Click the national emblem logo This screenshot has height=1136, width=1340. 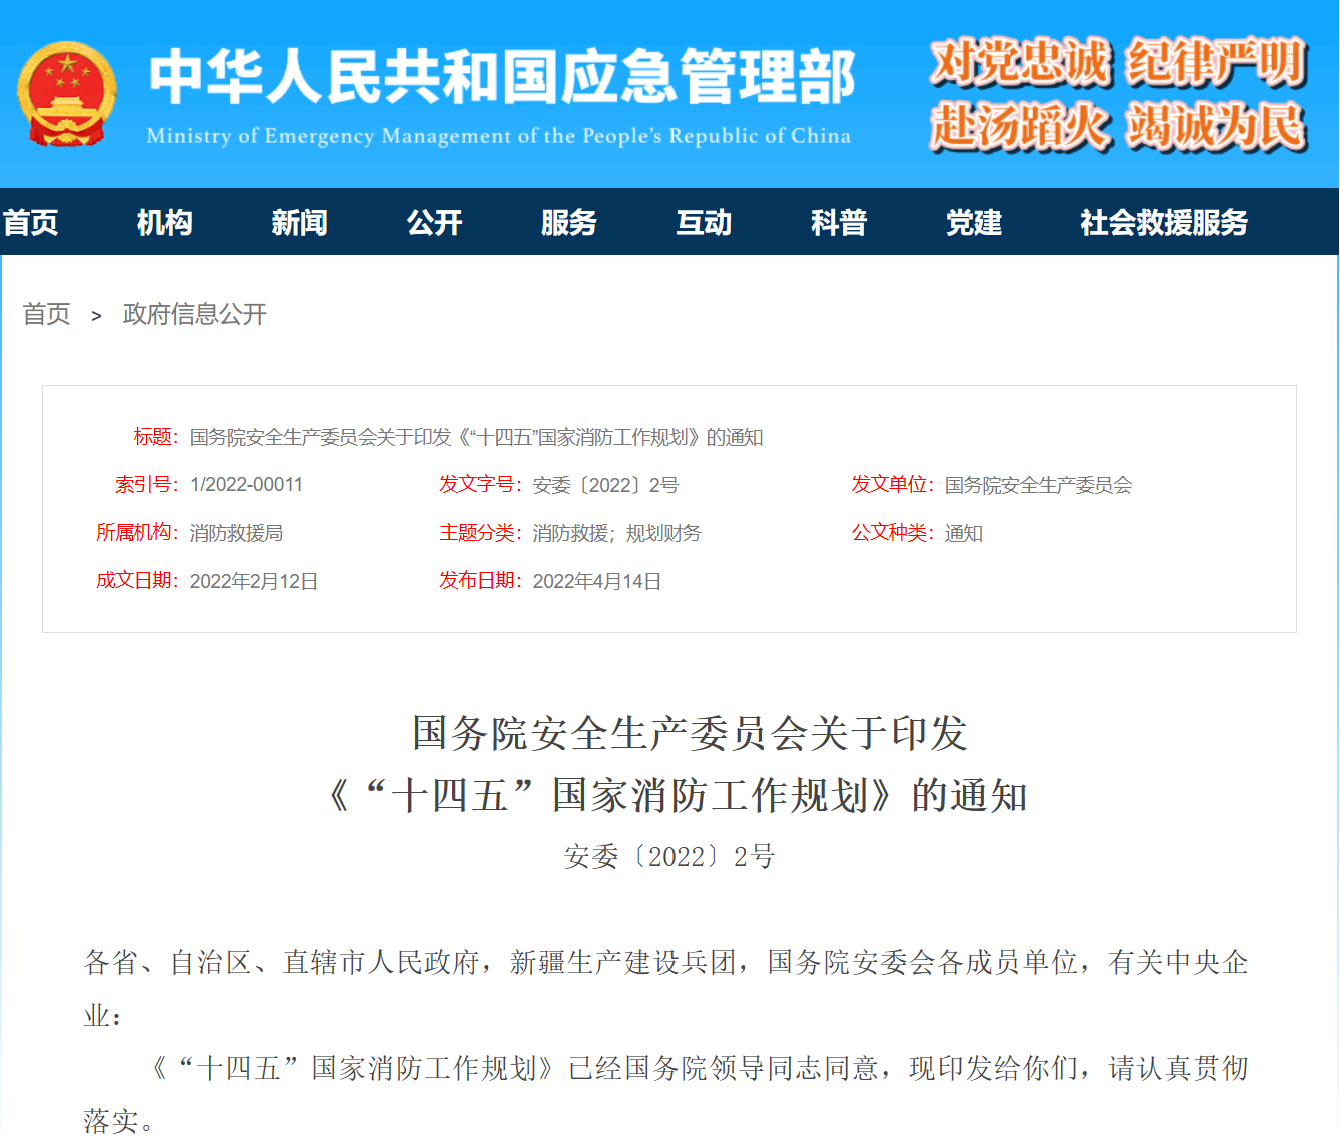click(x=67, y=95)
